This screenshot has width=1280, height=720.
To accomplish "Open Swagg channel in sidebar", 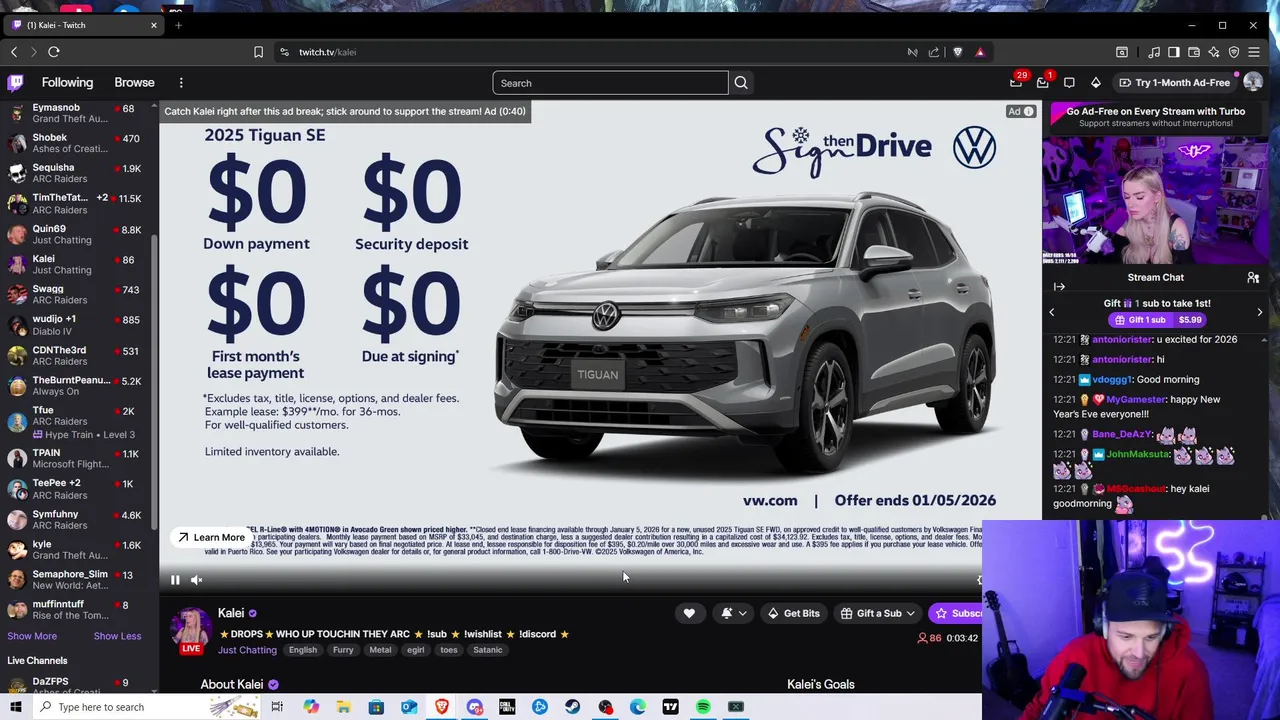I will point(78,294).
